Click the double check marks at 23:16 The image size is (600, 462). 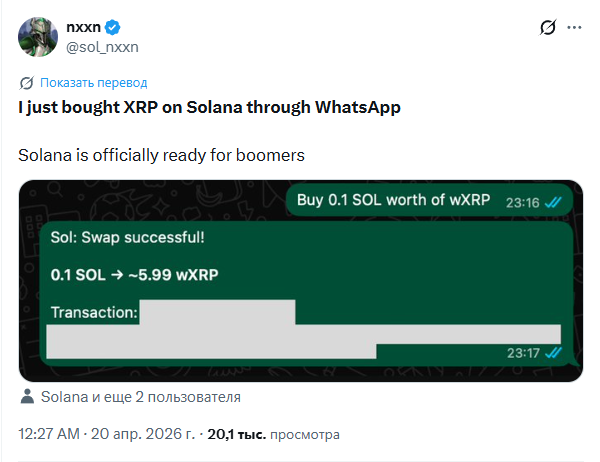click(555, 202)
